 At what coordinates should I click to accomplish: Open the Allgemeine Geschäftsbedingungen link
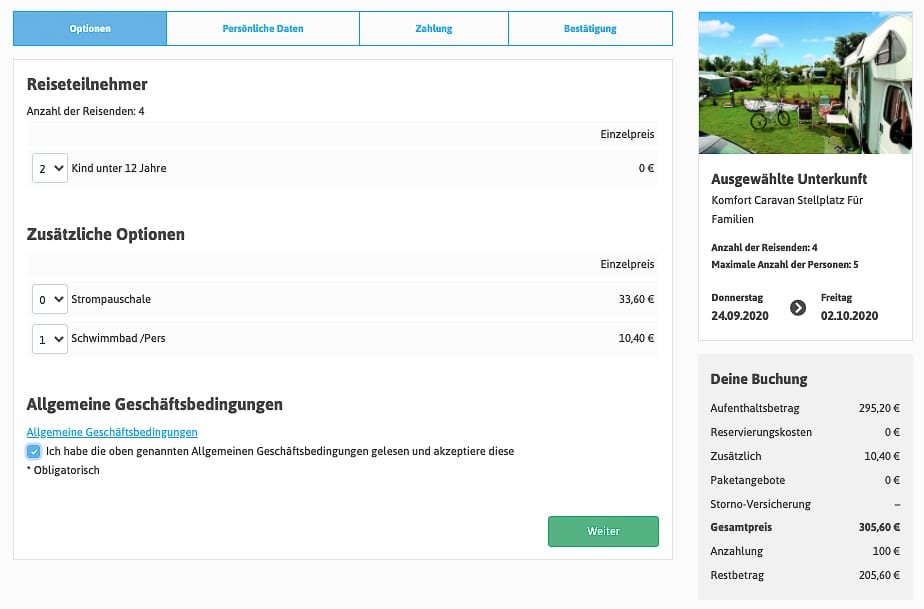point(112,432)
